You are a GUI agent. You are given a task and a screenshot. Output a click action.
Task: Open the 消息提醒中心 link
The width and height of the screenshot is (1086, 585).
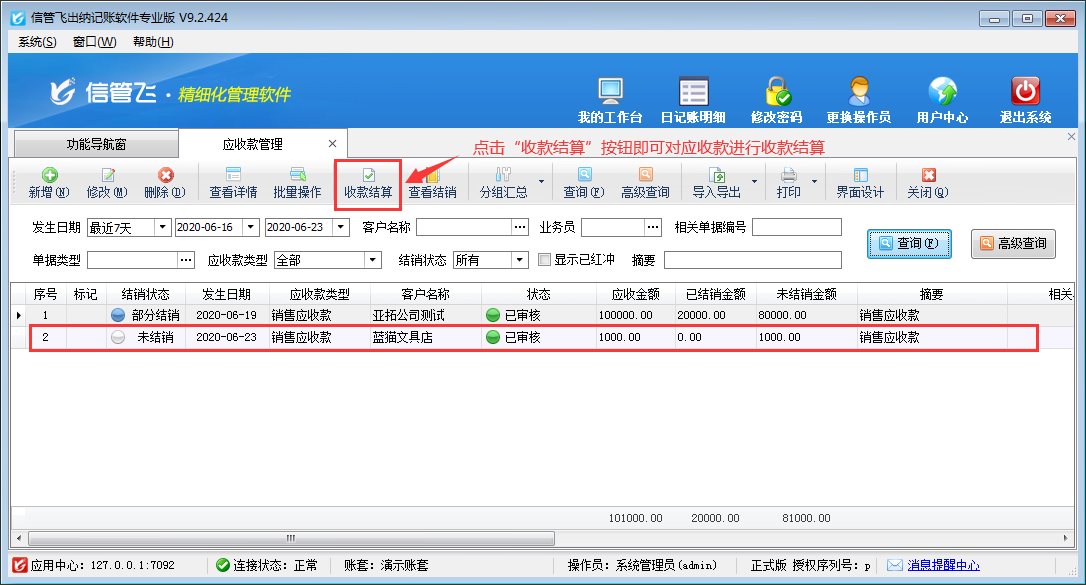coord(943,565)
